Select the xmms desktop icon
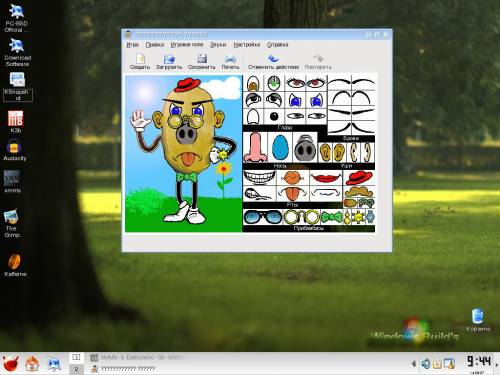 (12, 182)
